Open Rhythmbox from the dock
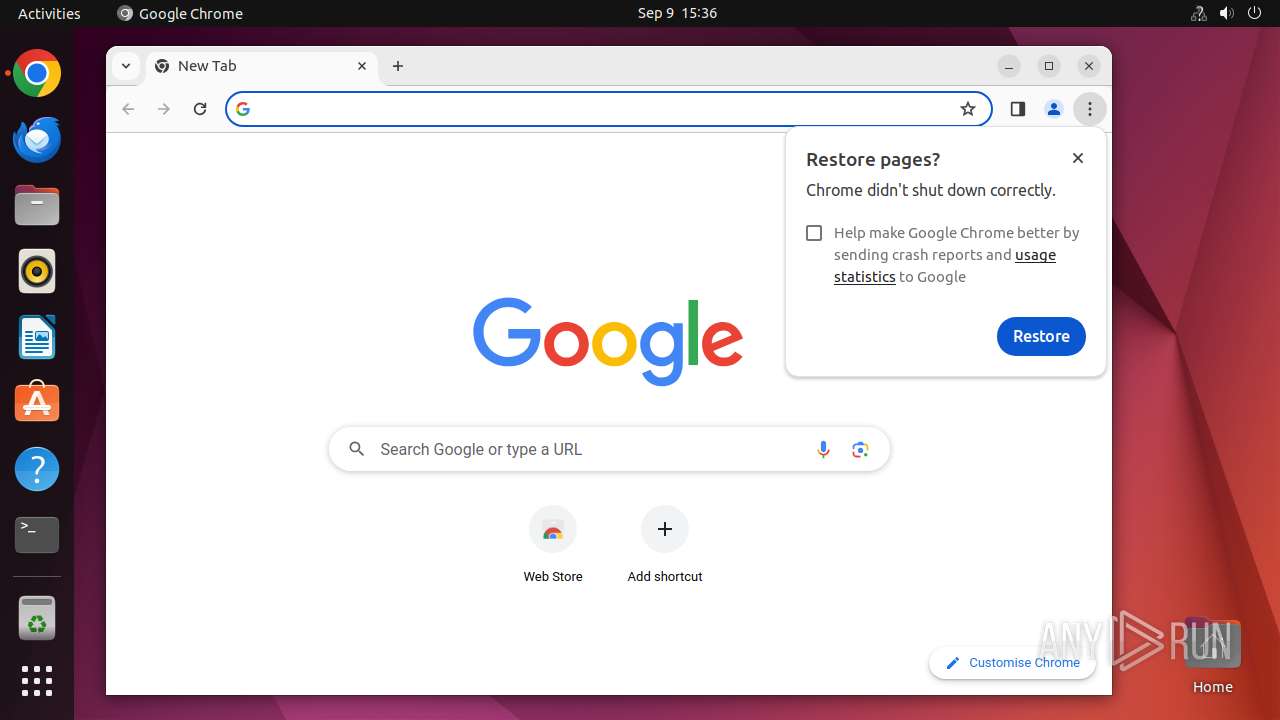The image size is (1280, 720). coord(37,271)
